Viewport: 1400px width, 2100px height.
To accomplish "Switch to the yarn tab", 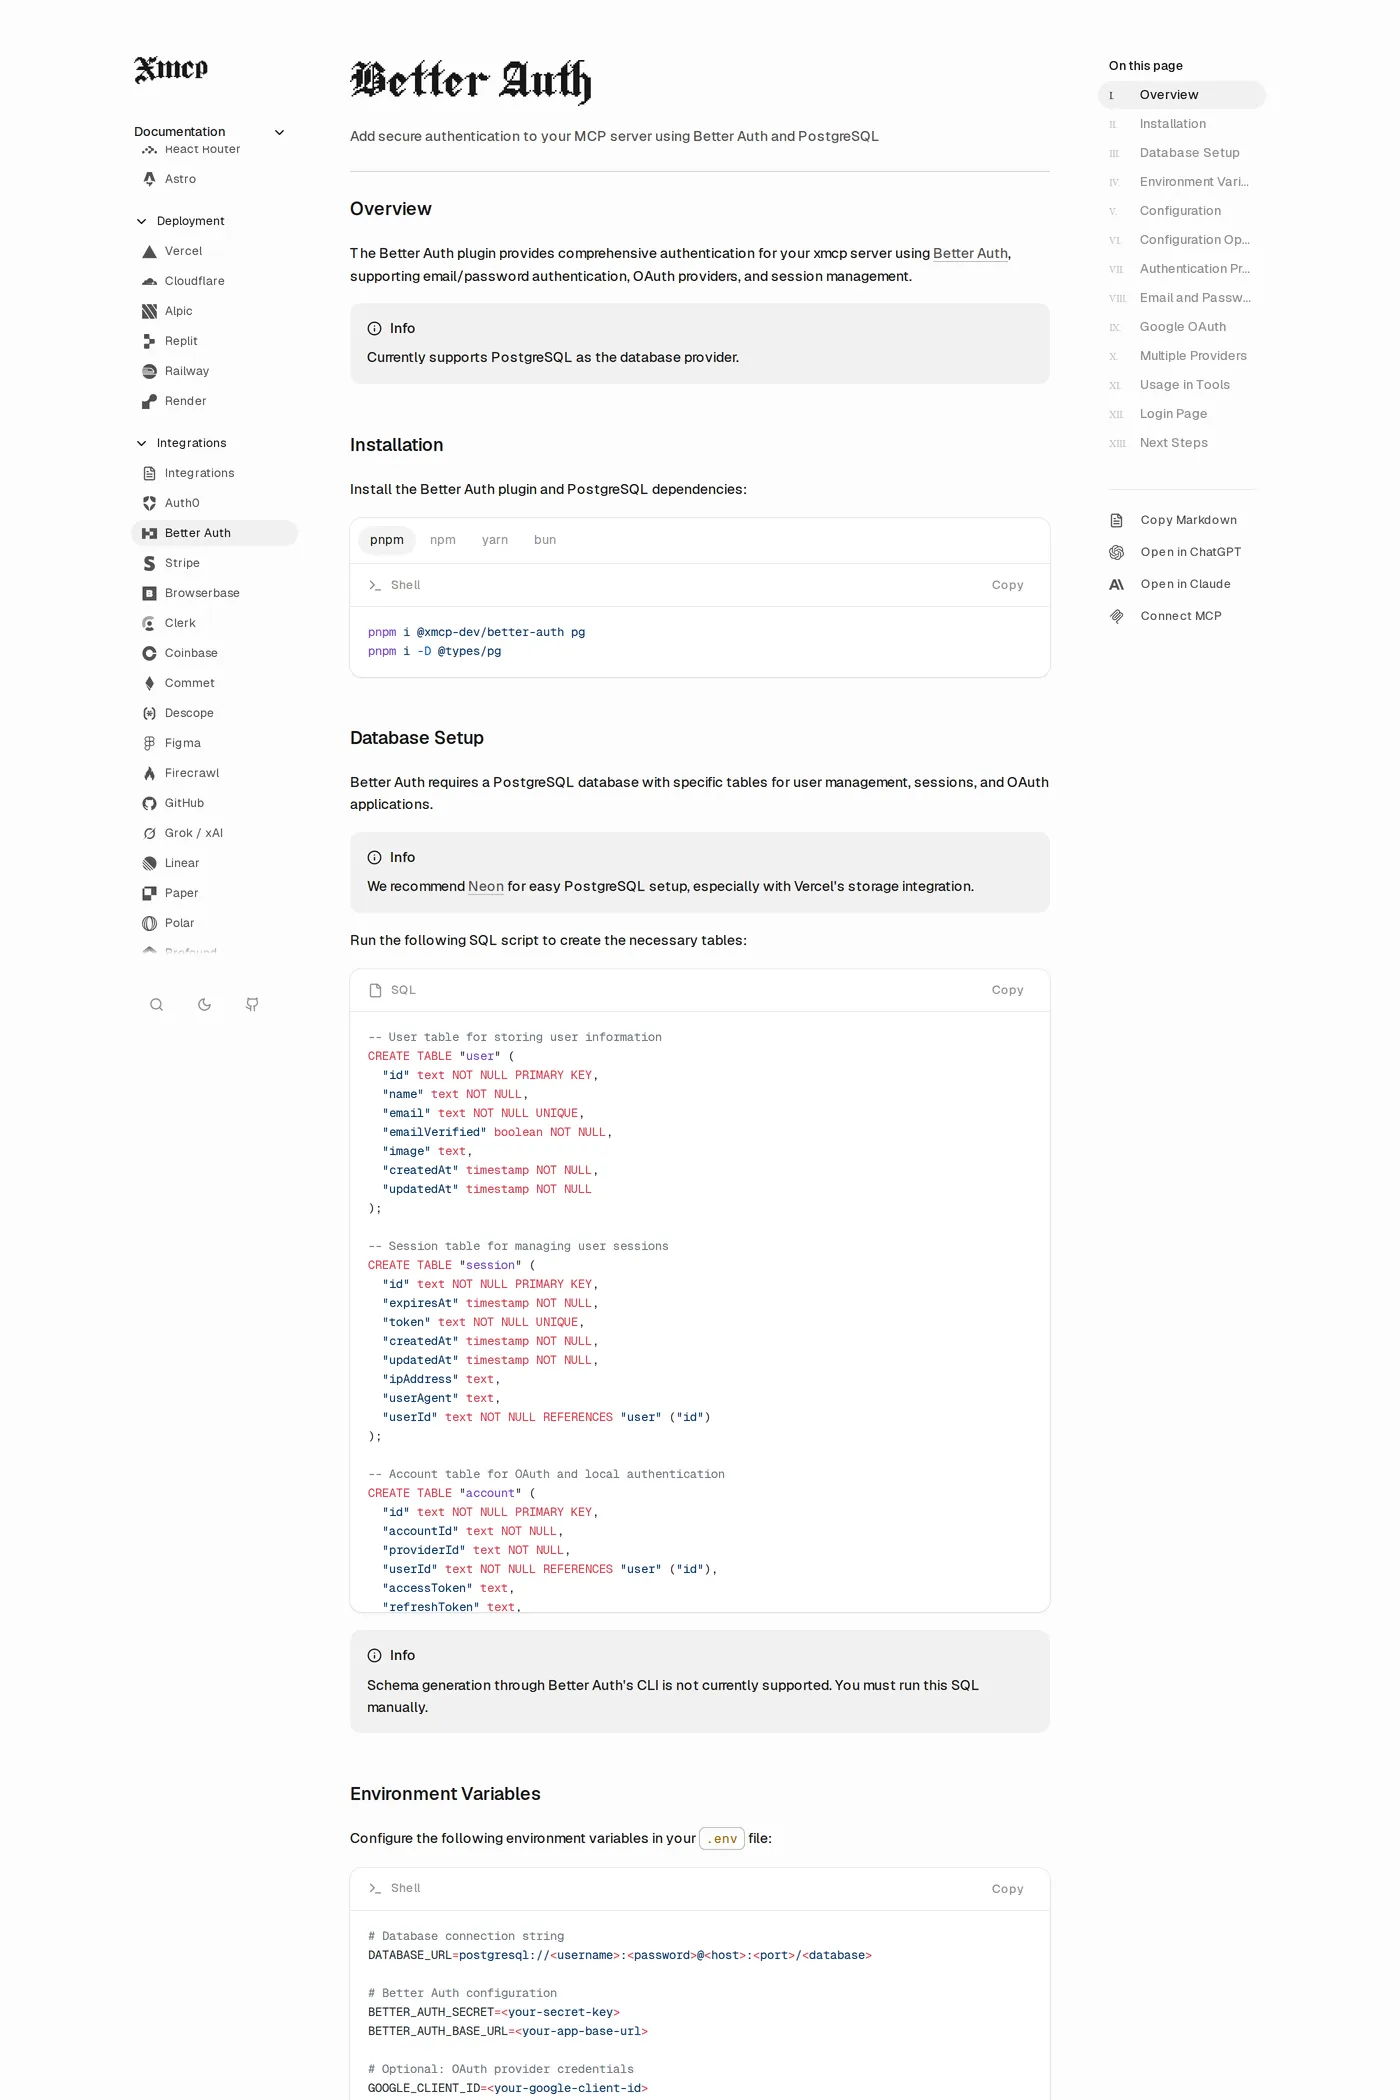I will coord(495,540).
